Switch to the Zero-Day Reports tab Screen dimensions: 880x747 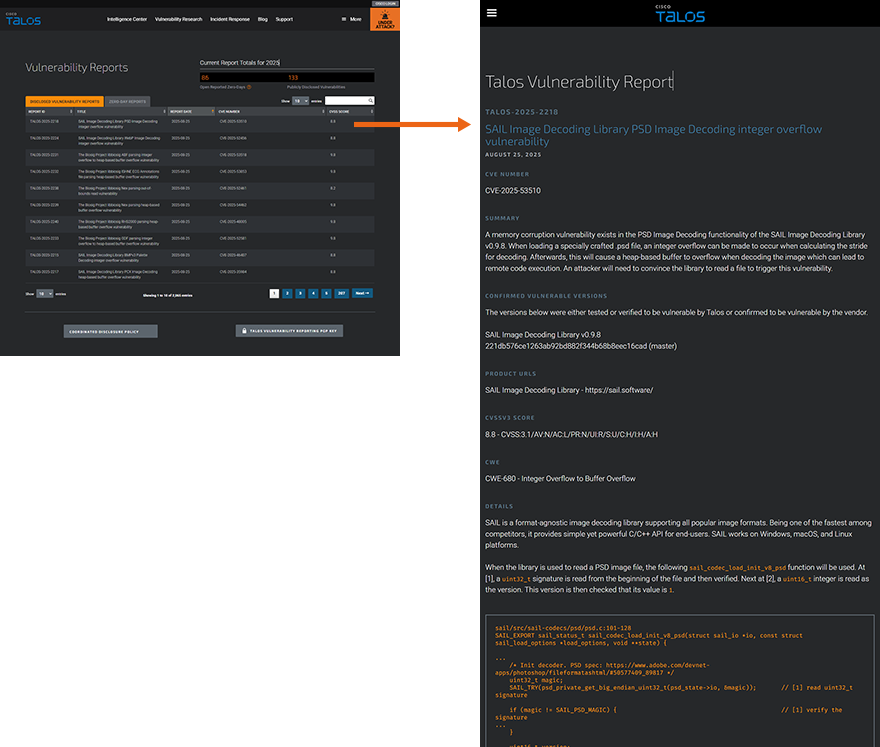click(x=127, y=101)
